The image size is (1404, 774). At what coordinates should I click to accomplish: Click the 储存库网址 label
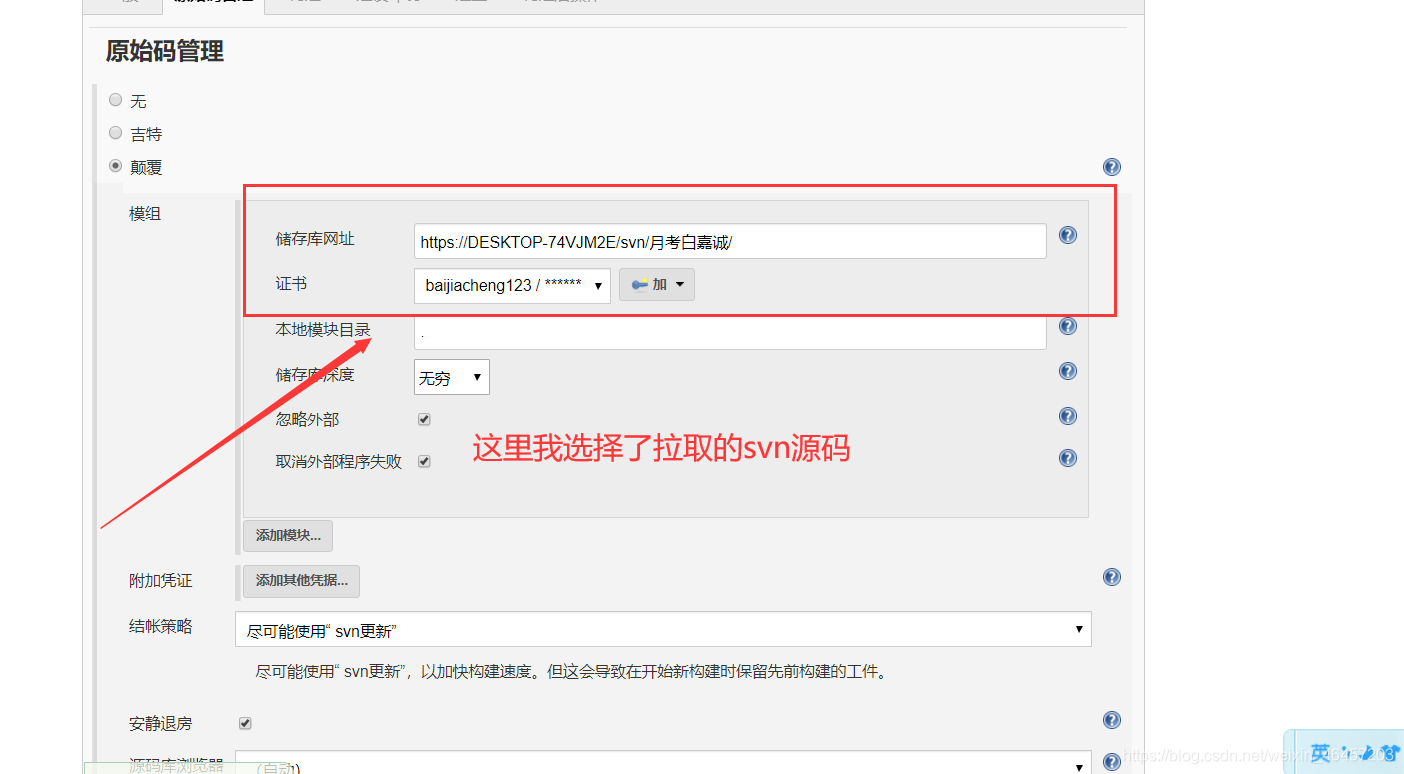[315, 239]
